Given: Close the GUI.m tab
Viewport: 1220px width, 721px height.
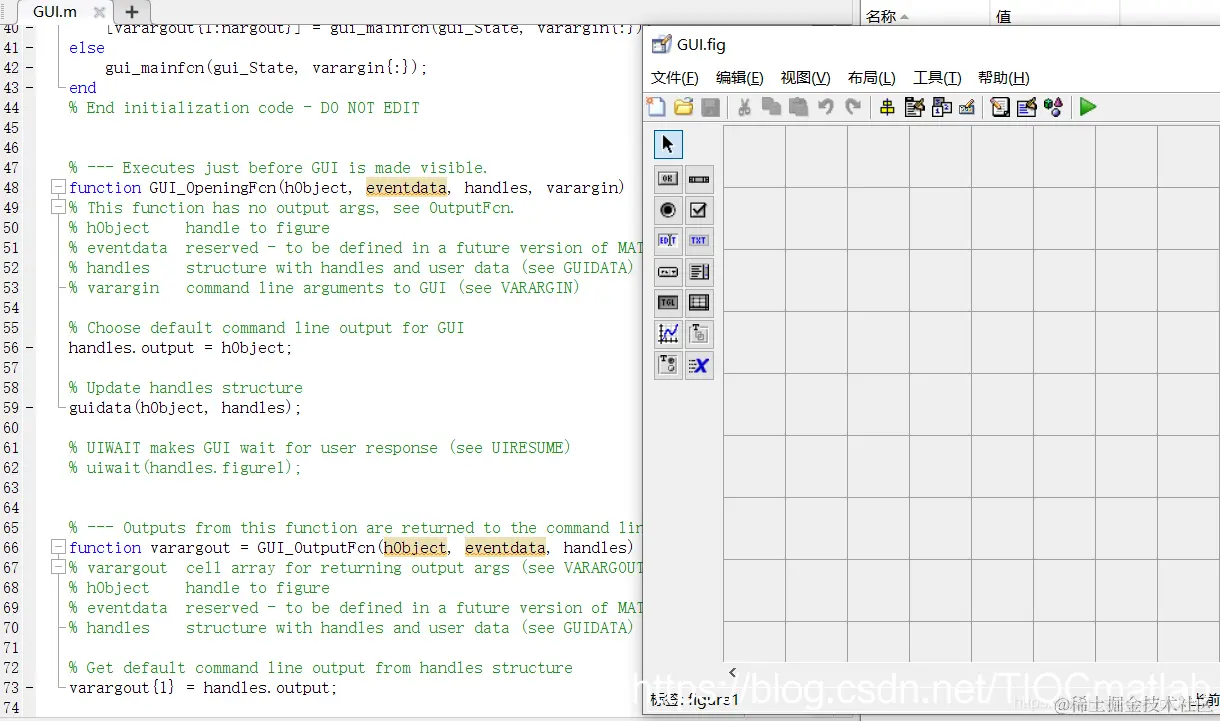Looking at the screenshot, I should tap(99, 13).
